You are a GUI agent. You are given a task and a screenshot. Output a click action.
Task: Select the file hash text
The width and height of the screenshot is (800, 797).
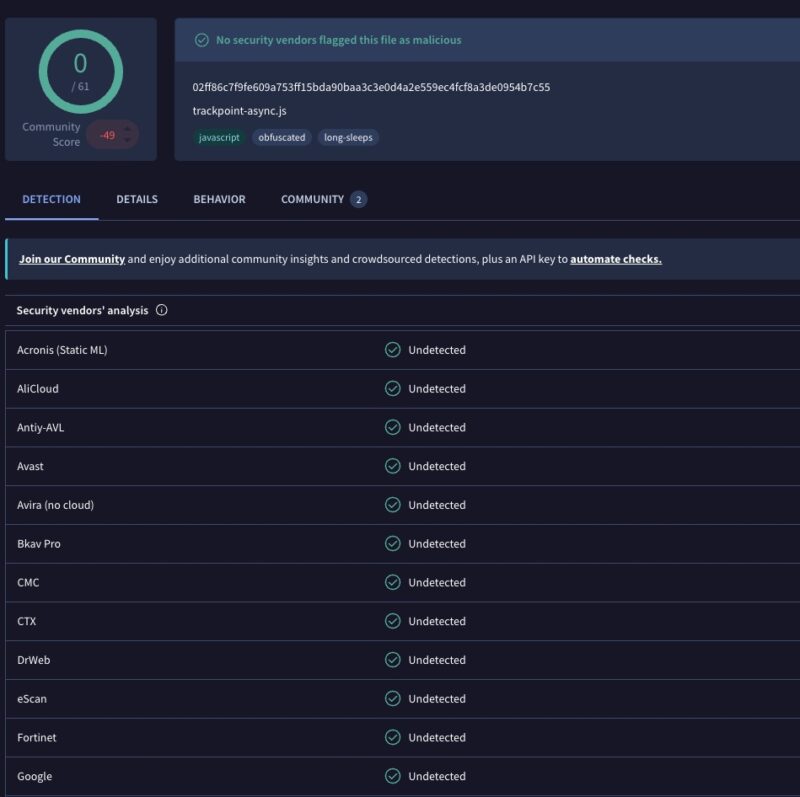click(371, 87)
